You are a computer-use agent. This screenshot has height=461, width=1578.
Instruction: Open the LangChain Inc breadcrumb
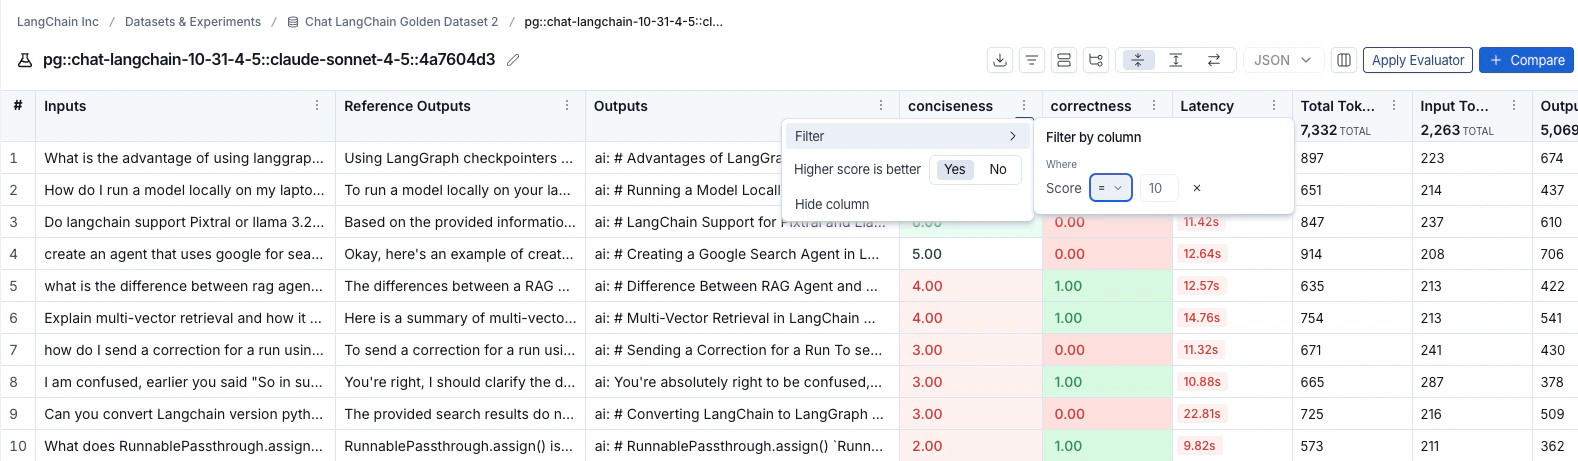pos(58,21)
